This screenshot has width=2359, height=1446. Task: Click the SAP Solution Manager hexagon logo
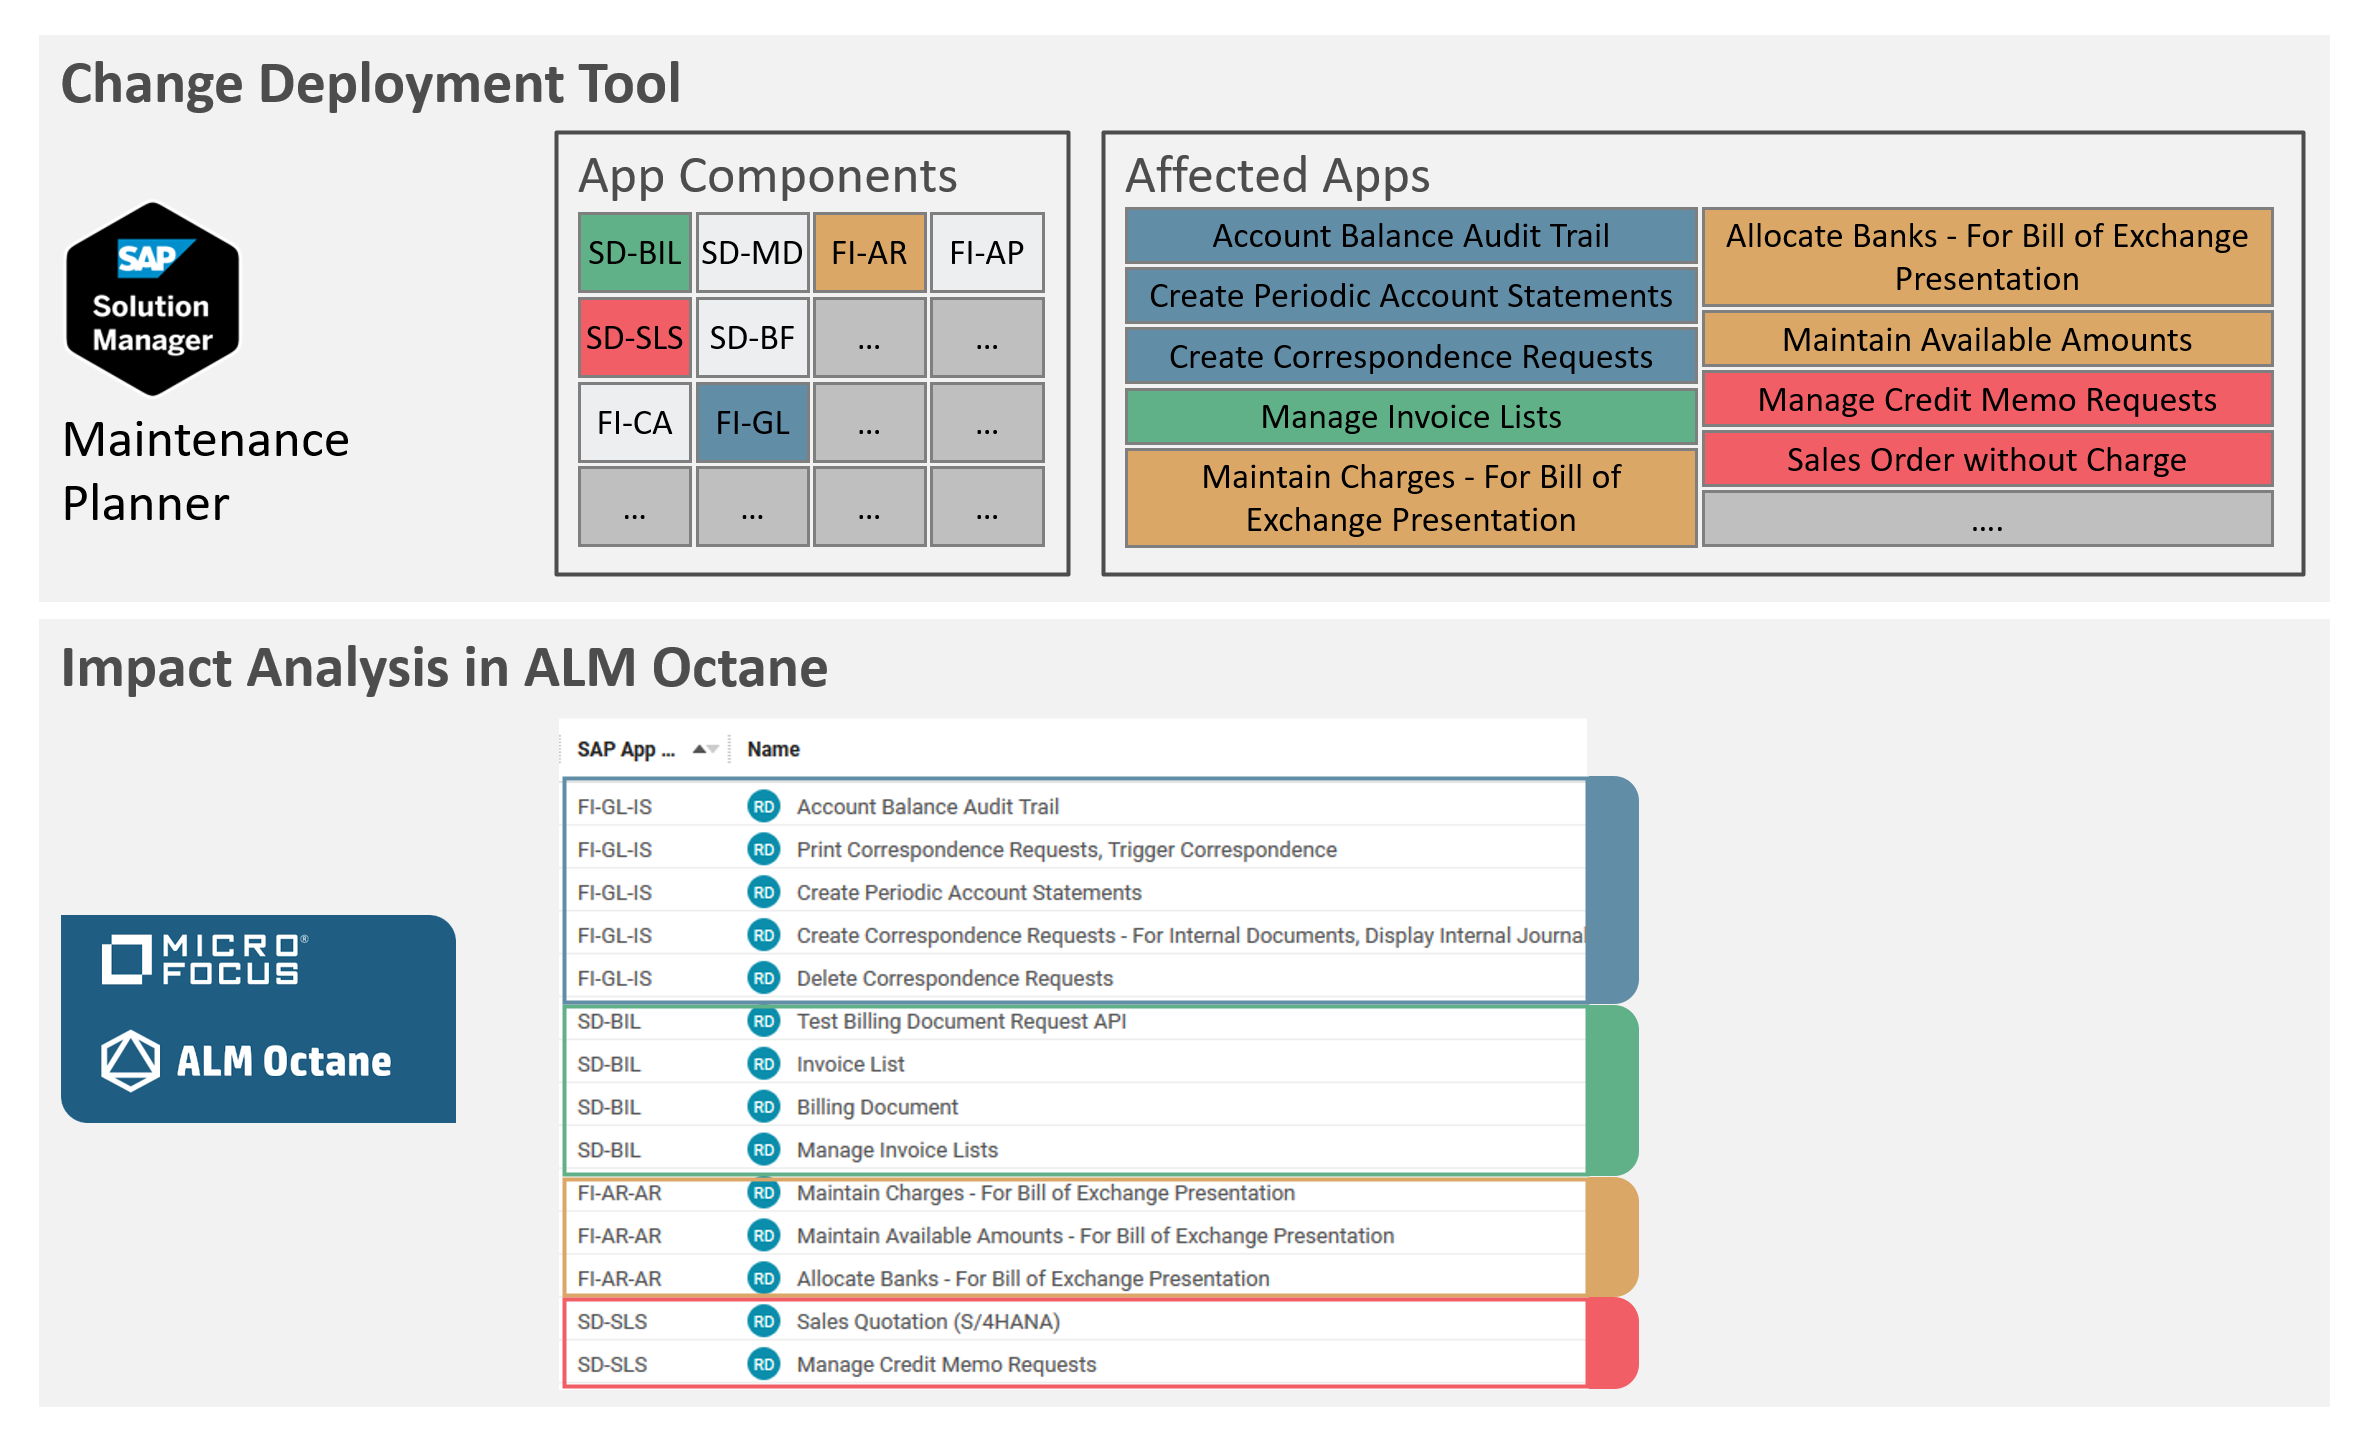click(152, 299)
